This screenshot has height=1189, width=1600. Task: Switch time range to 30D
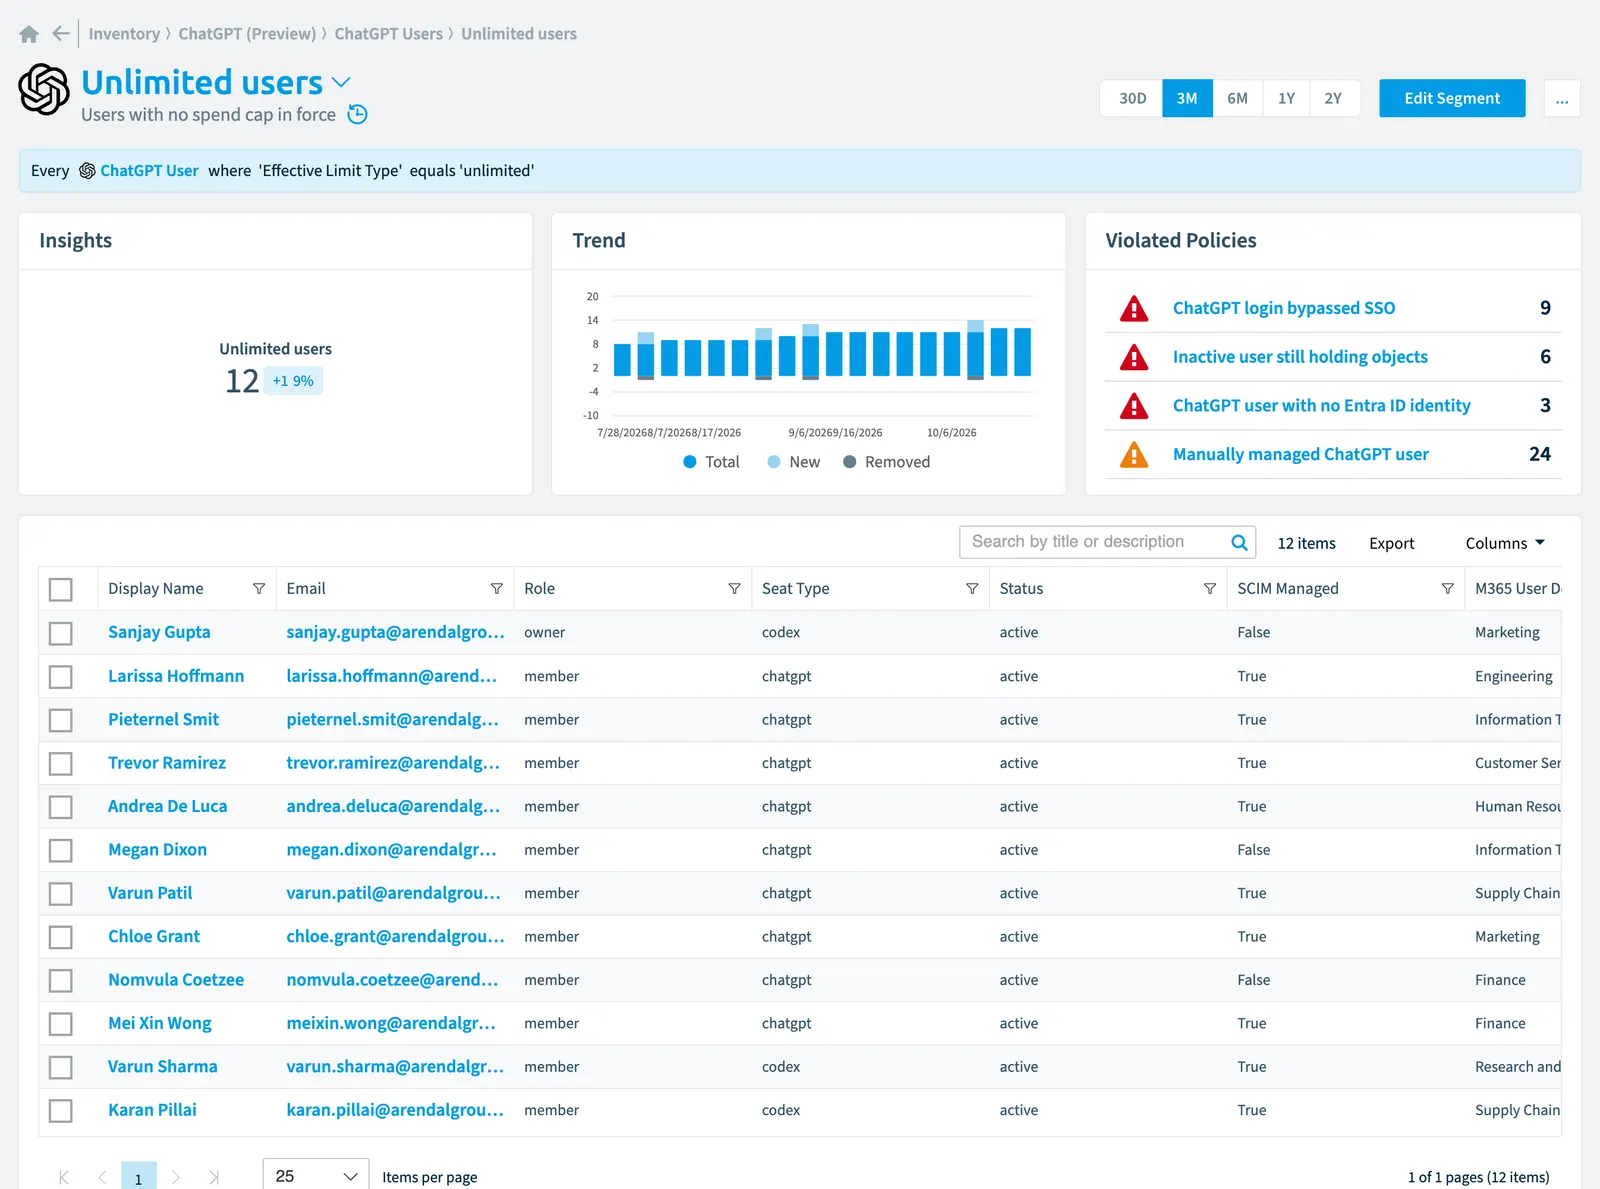tap(1132, 98)
